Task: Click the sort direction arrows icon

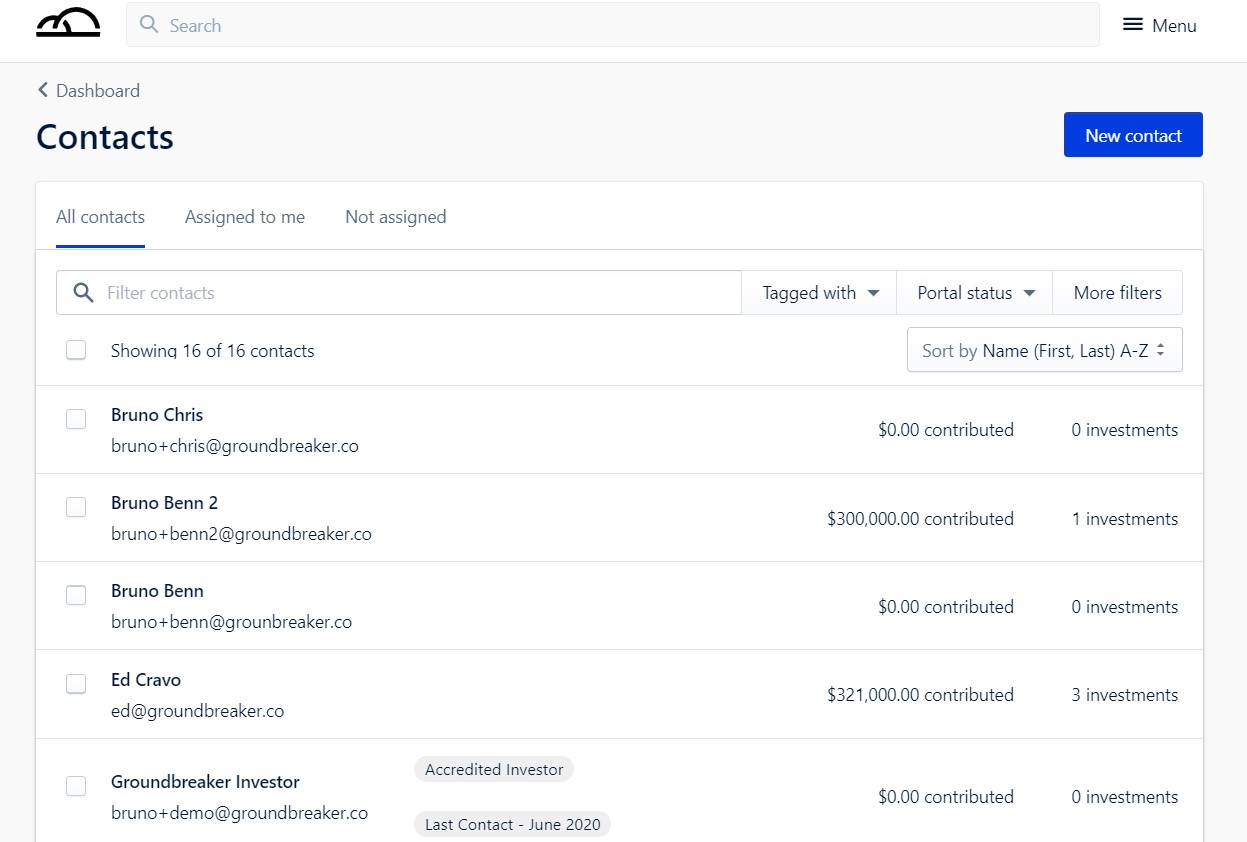Action: click(x=1159, y=350)
